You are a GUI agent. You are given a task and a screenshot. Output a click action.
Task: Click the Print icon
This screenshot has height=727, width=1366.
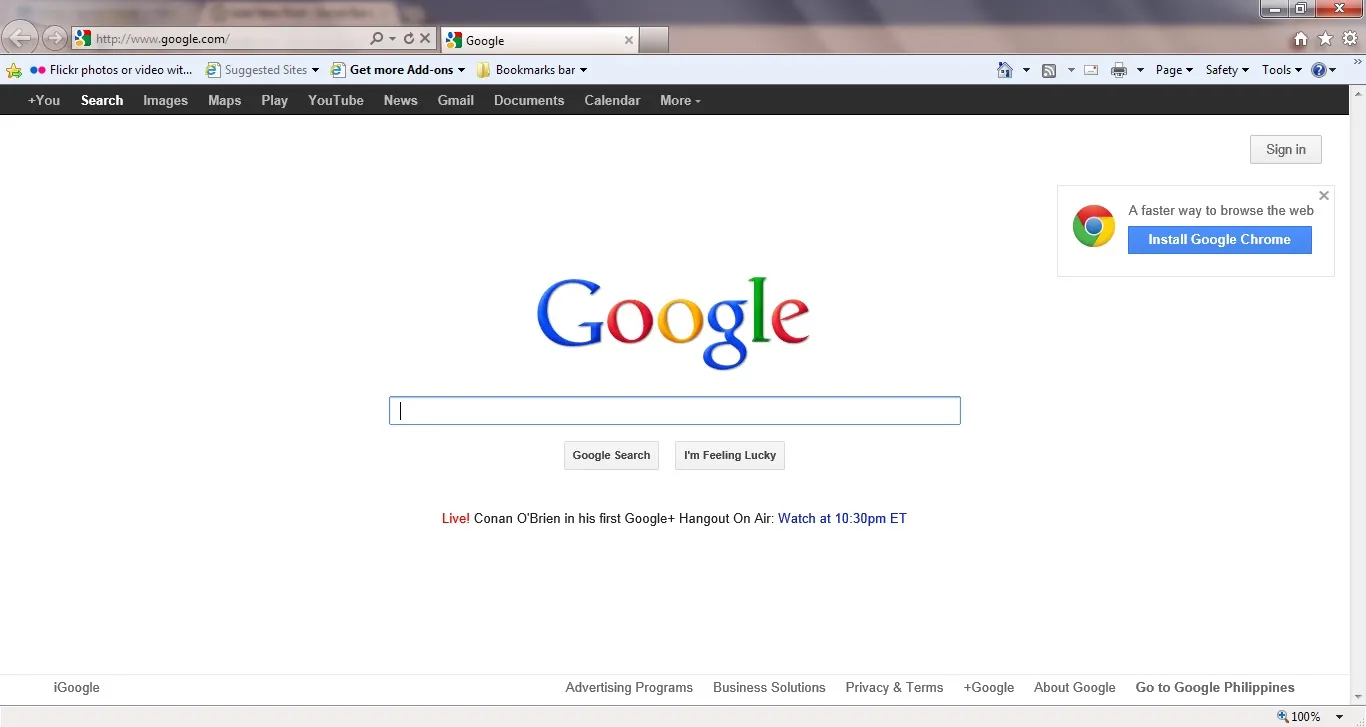pos(1119,70)
